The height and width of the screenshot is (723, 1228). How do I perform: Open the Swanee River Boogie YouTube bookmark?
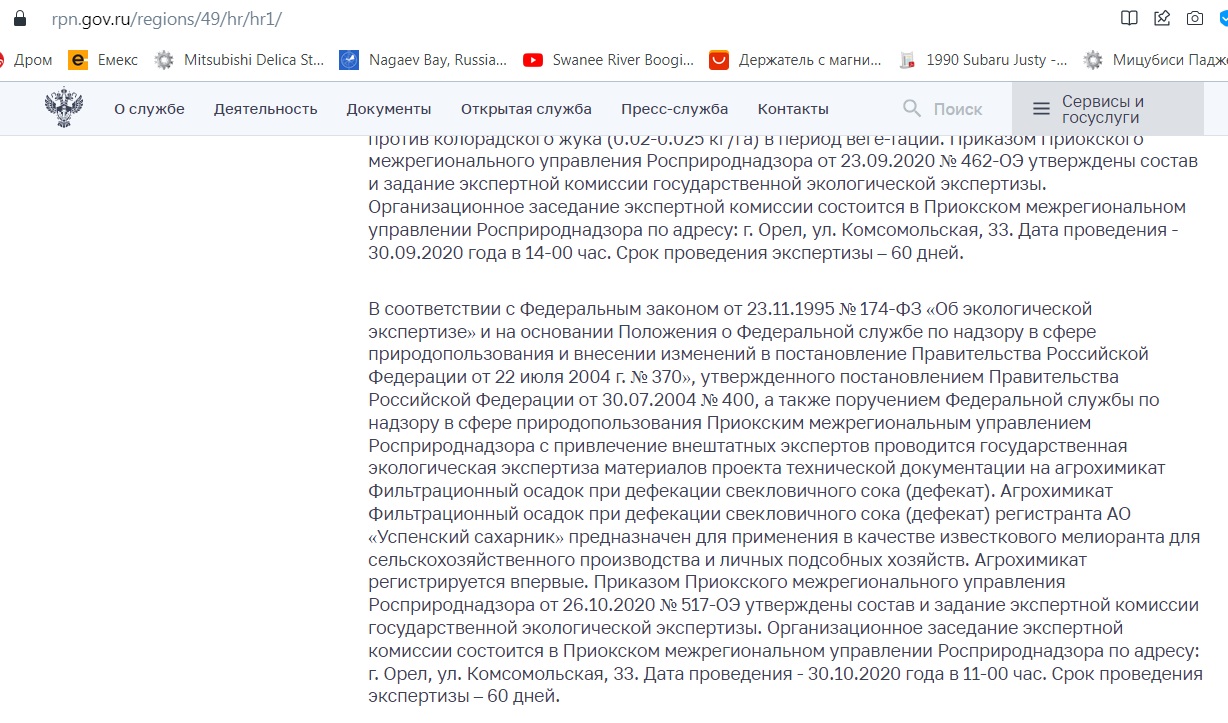coord(609,60)
